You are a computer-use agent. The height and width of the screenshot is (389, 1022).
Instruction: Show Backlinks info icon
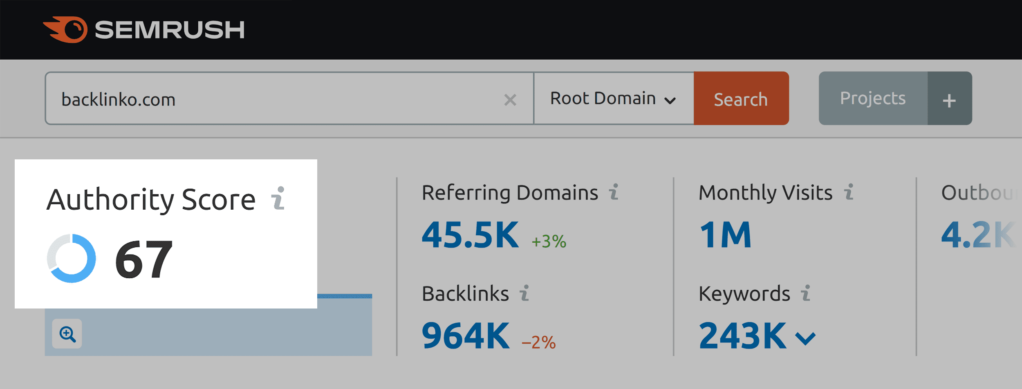[x=524, y=294]
